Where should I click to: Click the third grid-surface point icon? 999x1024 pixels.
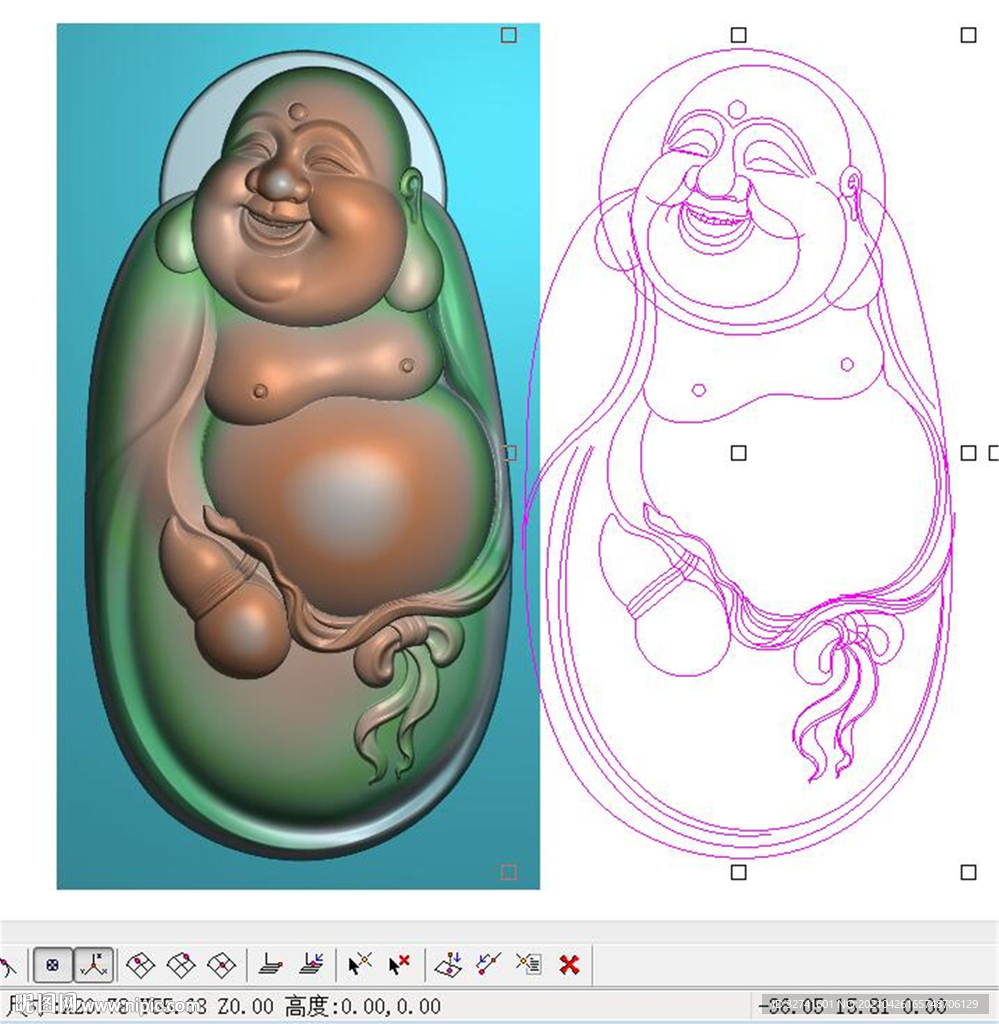220,966
